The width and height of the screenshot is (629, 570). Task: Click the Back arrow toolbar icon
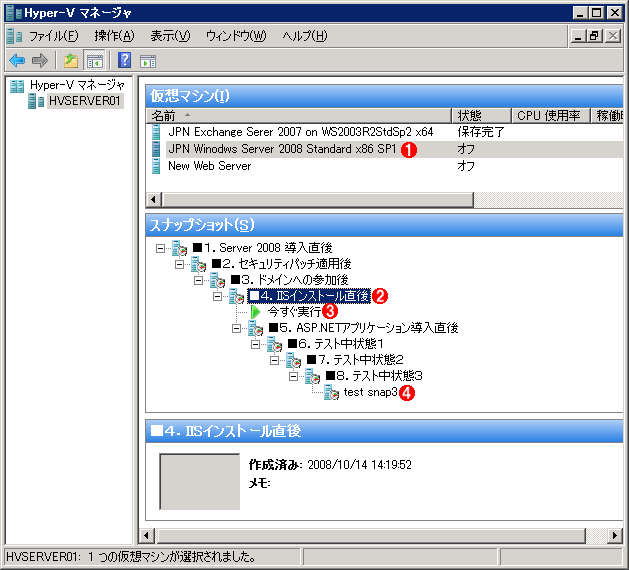click(17, 61)
